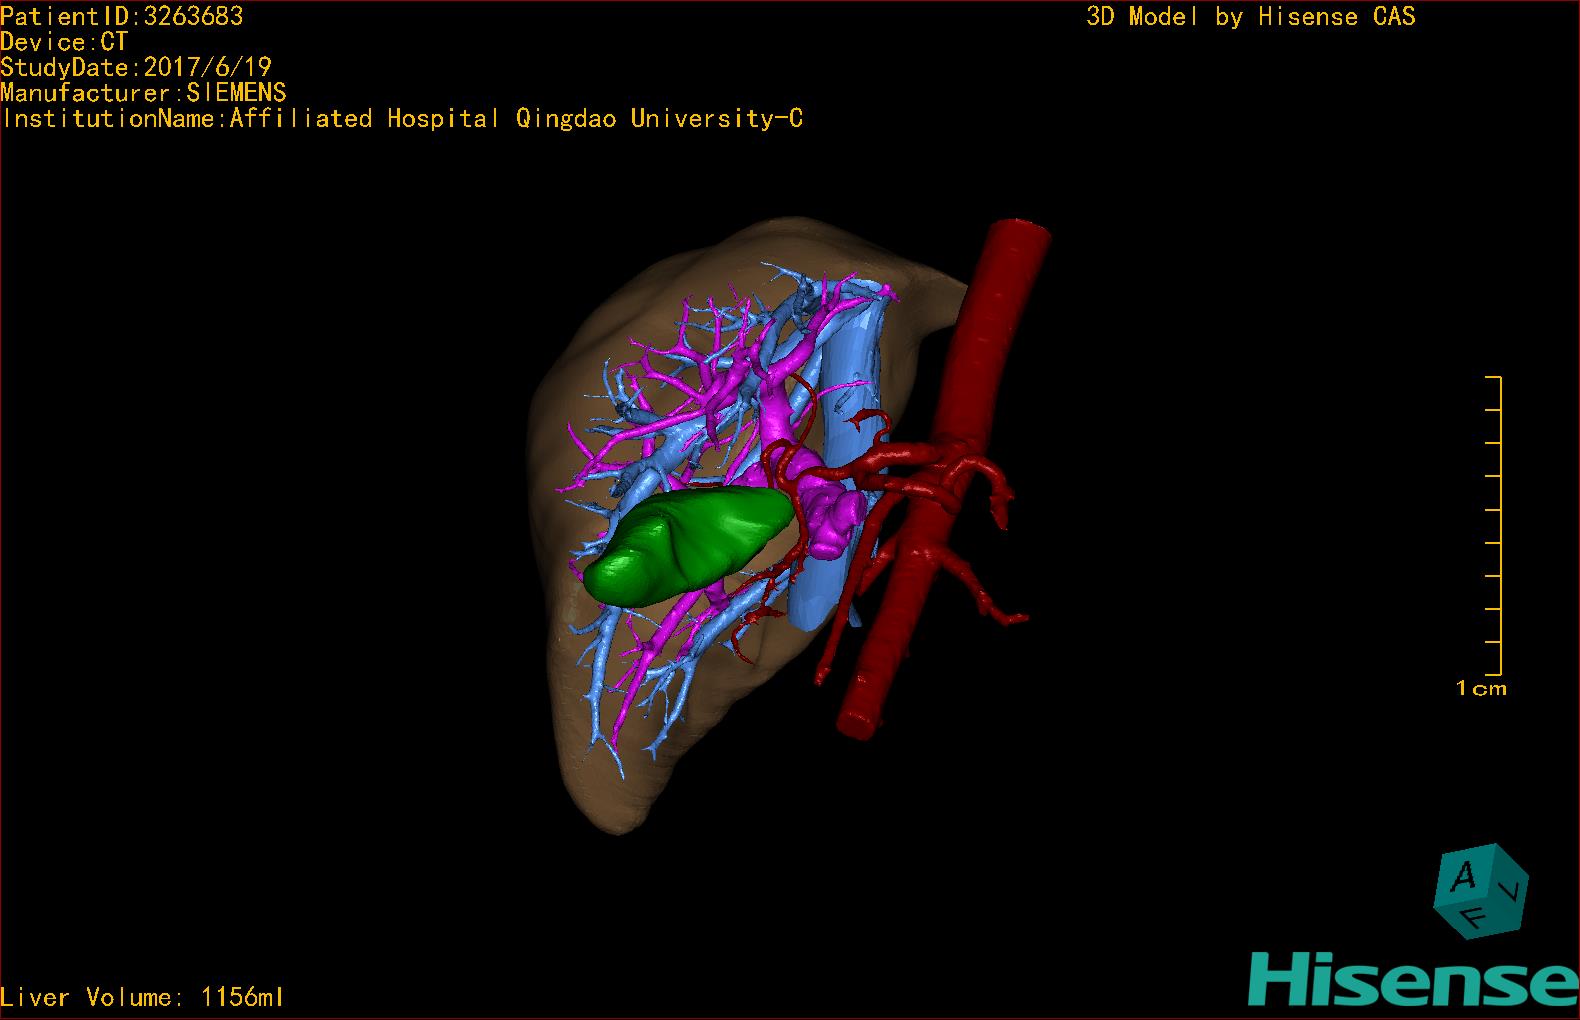Screen dimensions: 1580x1020
Task: Click the InstitutionName Affiliated Hospital Qingdao text
Action: coord(402,119)
